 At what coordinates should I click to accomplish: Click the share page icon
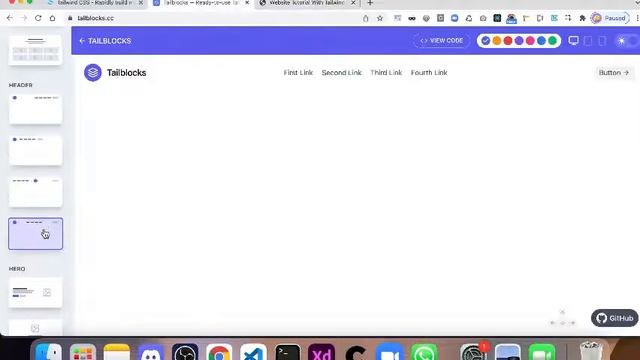click(x=366, y=18)
